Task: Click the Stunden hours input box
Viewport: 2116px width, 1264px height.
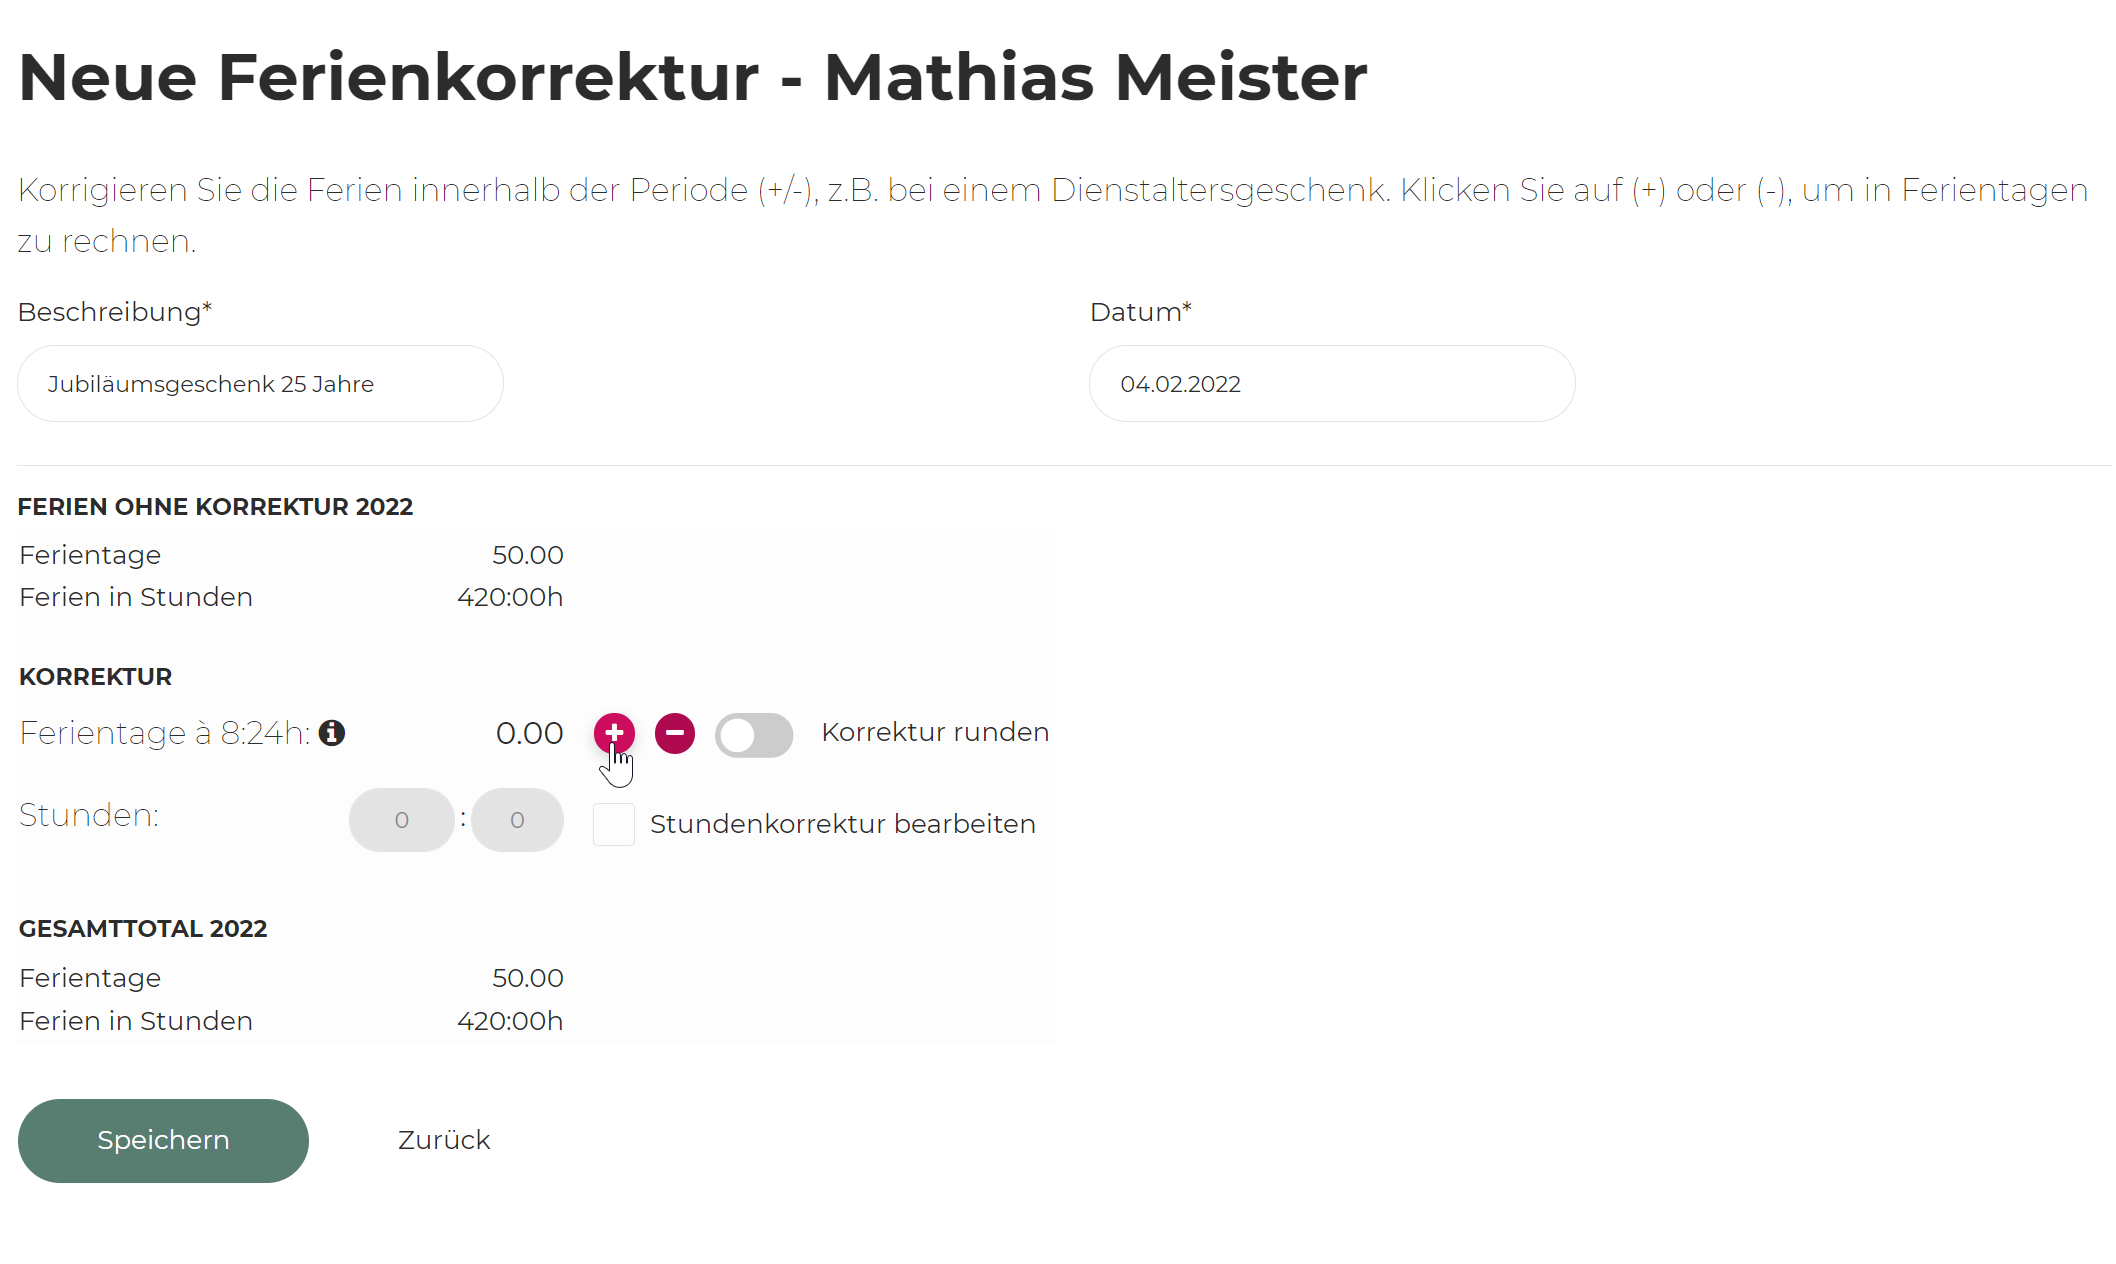Action: tap(402, 820)
